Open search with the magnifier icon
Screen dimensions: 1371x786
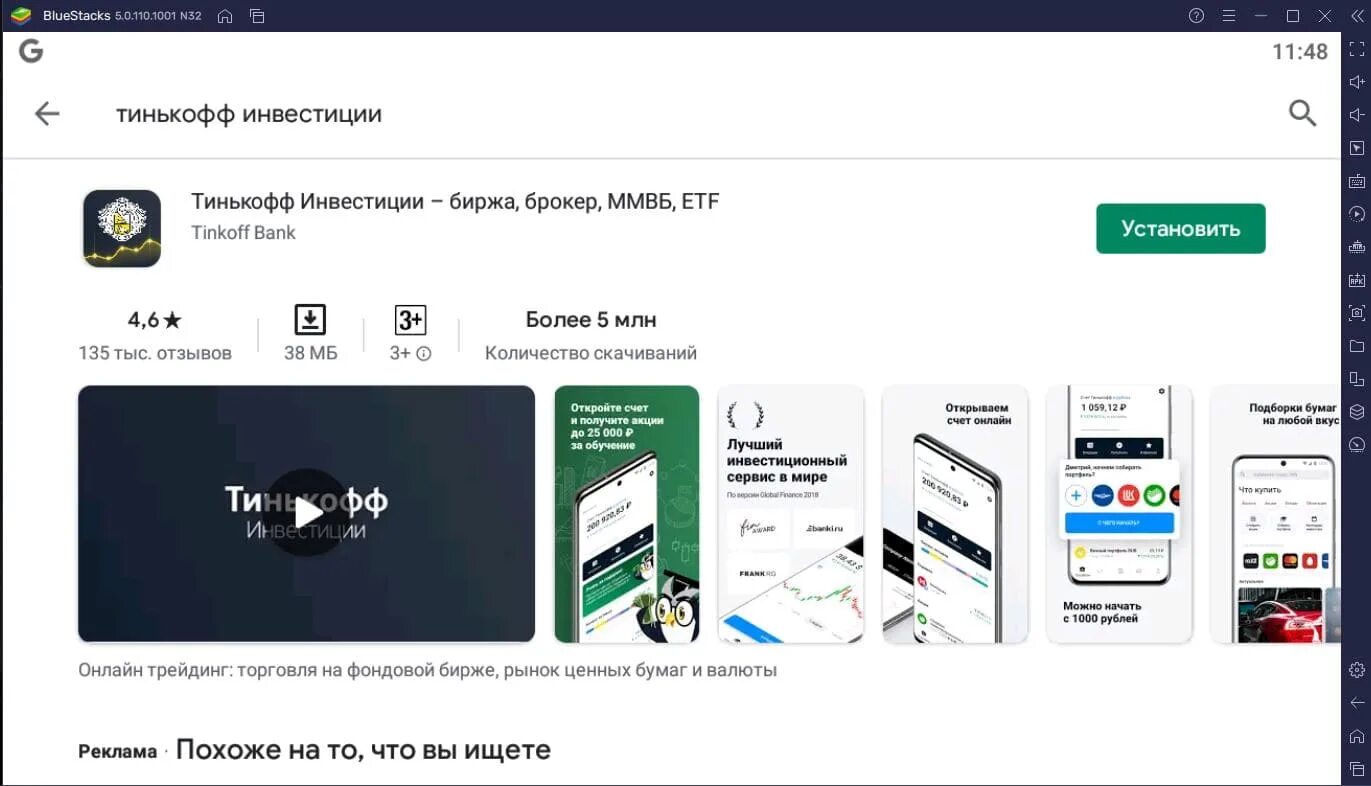1302,113
